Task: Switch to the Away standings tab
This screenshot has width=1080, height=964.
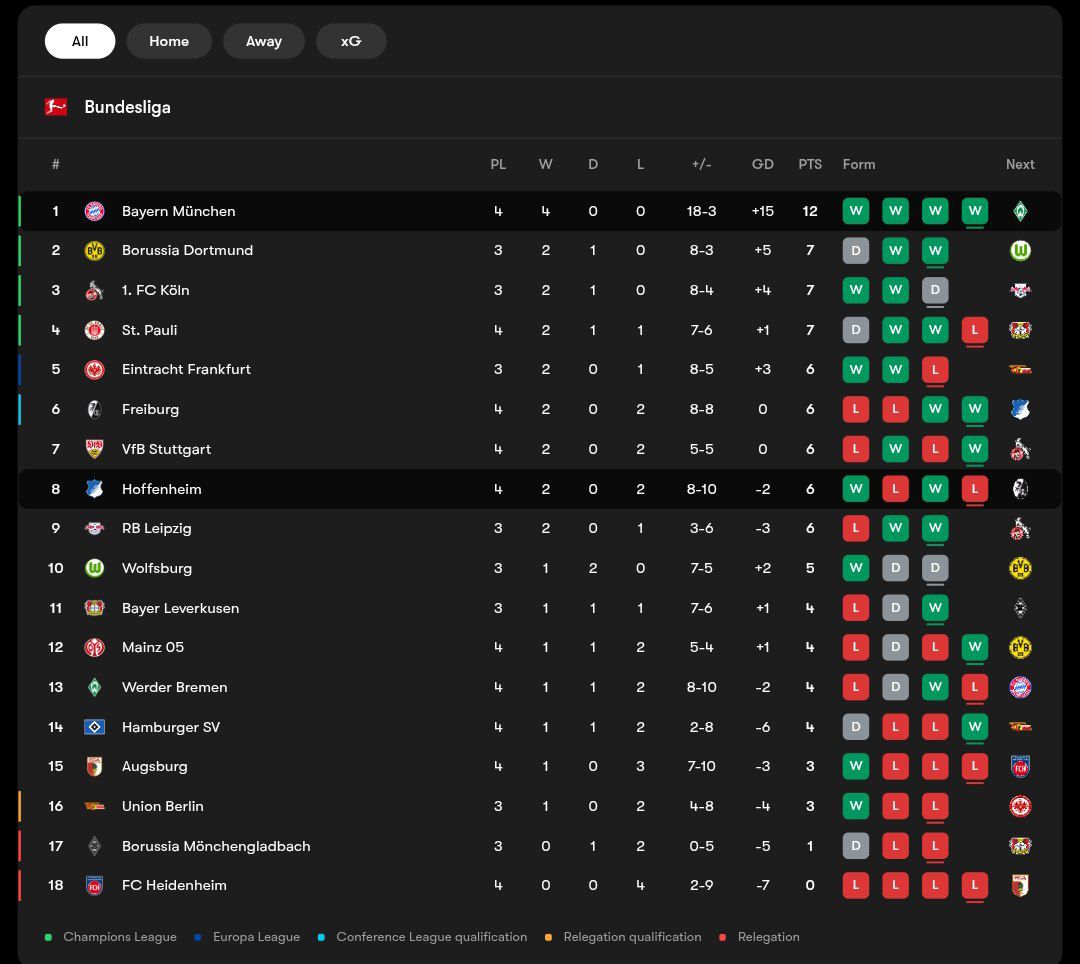Action: point(264,41)
